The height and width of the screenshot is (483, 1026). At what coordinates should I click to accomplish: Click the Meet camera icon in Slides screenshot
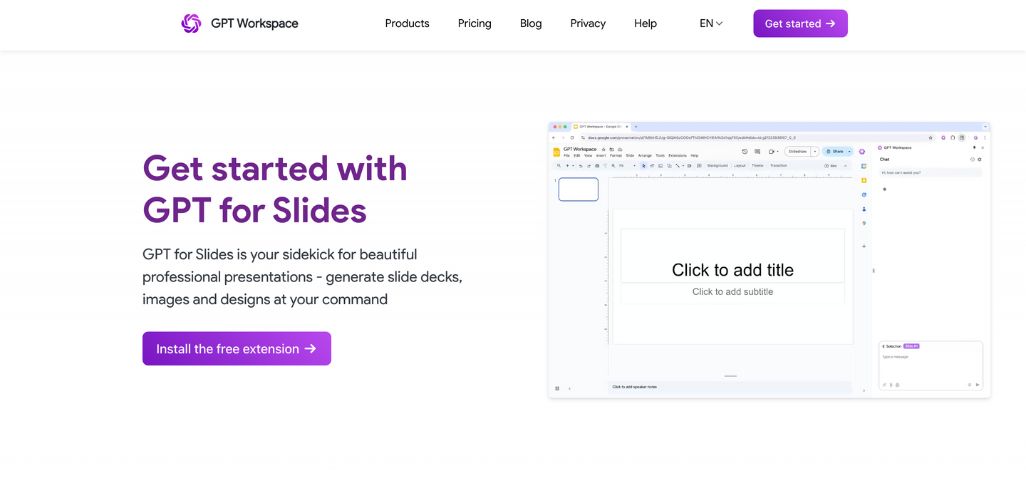[x=771, y=152]
